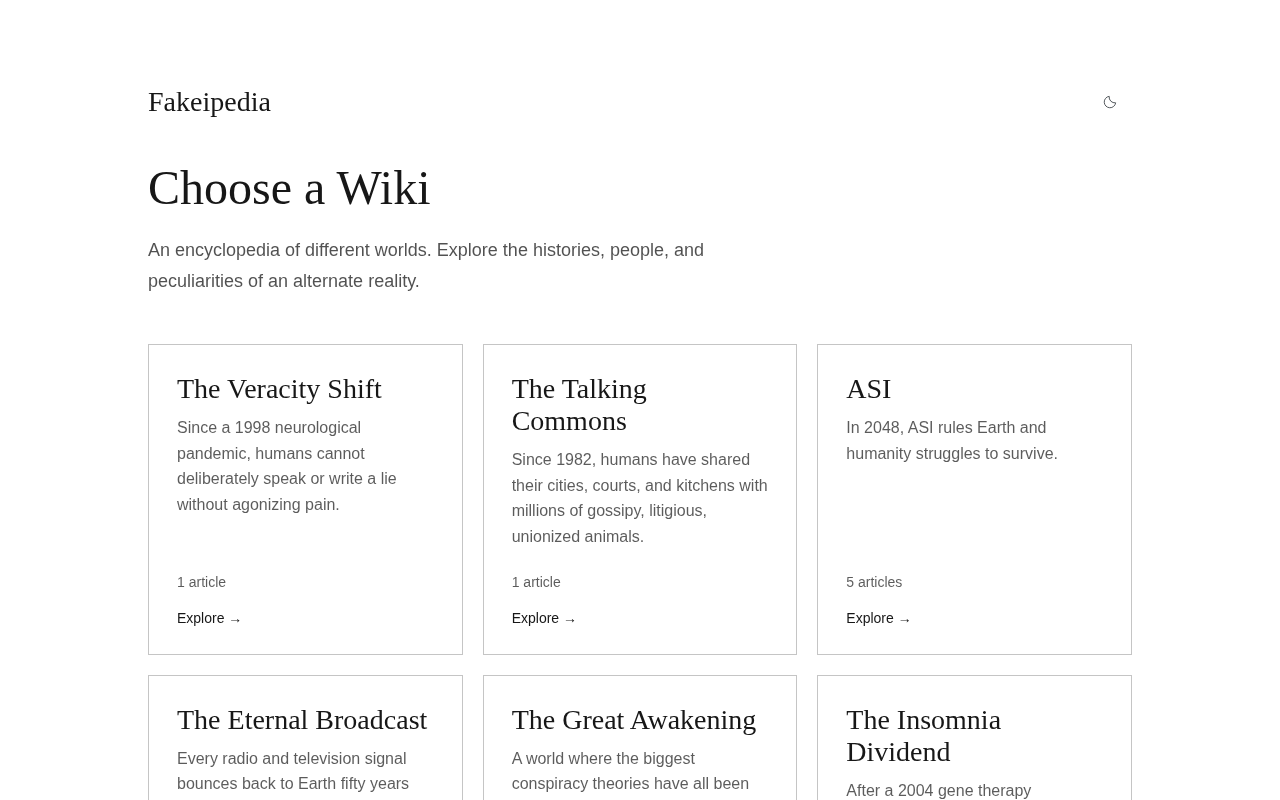Click The Eternal Broadcast description text
The height and width of the screenshot is (800, 1280).
pos(293,772)
